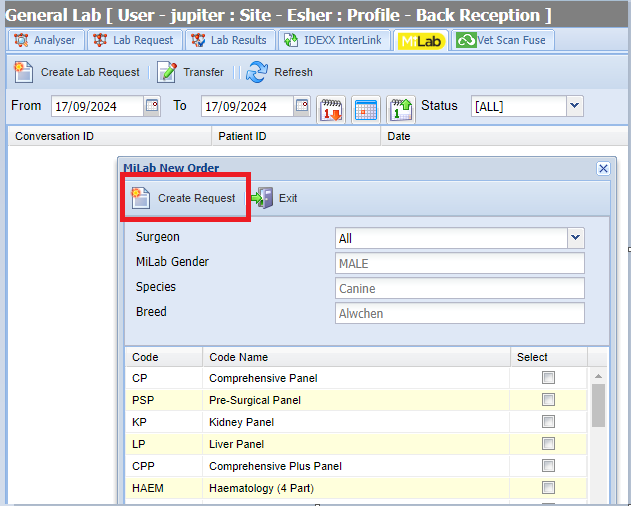Select the Liver Panel row name

pyautogui.click(x=236, y=444)
